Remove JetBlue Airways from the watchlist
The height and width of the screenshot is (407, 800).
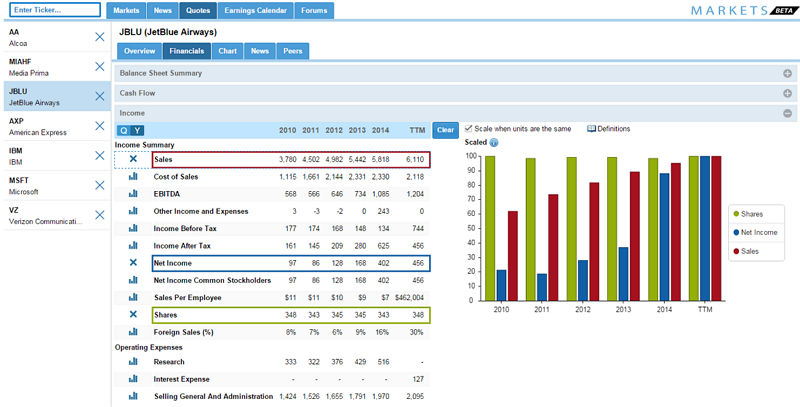coord(100,96)
